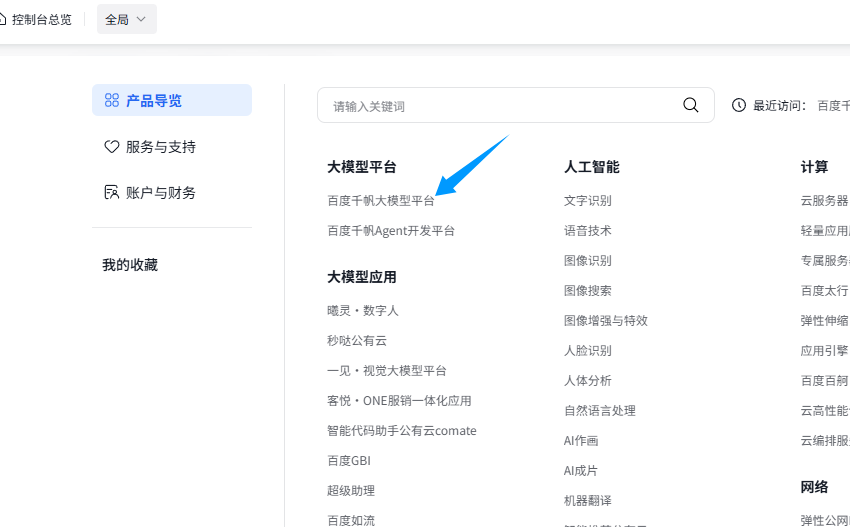Screen dimensions: 850x527
Task: Open 客悦·ONE服销一体化应用 link
Action: pyautogui.click(x=399, y=400)
